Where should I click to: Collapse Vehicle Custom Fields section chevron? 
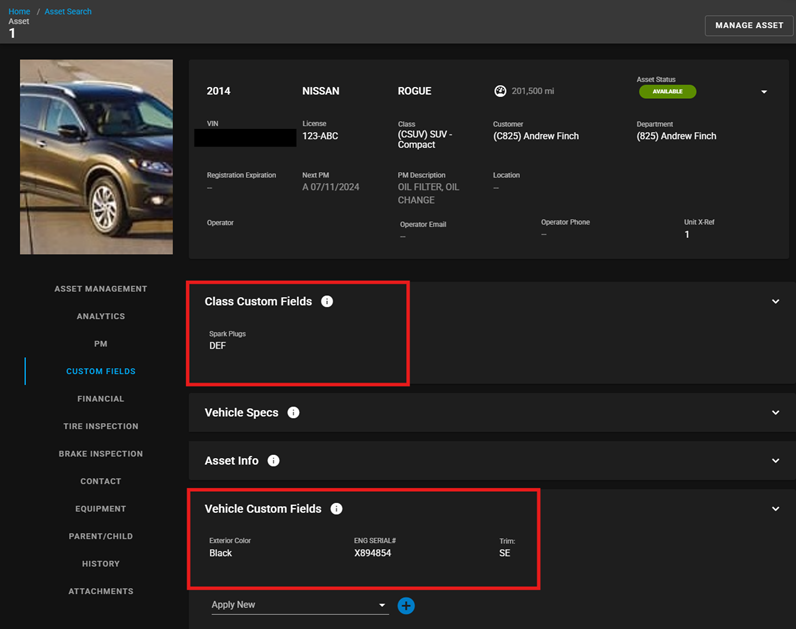point(775,509)
